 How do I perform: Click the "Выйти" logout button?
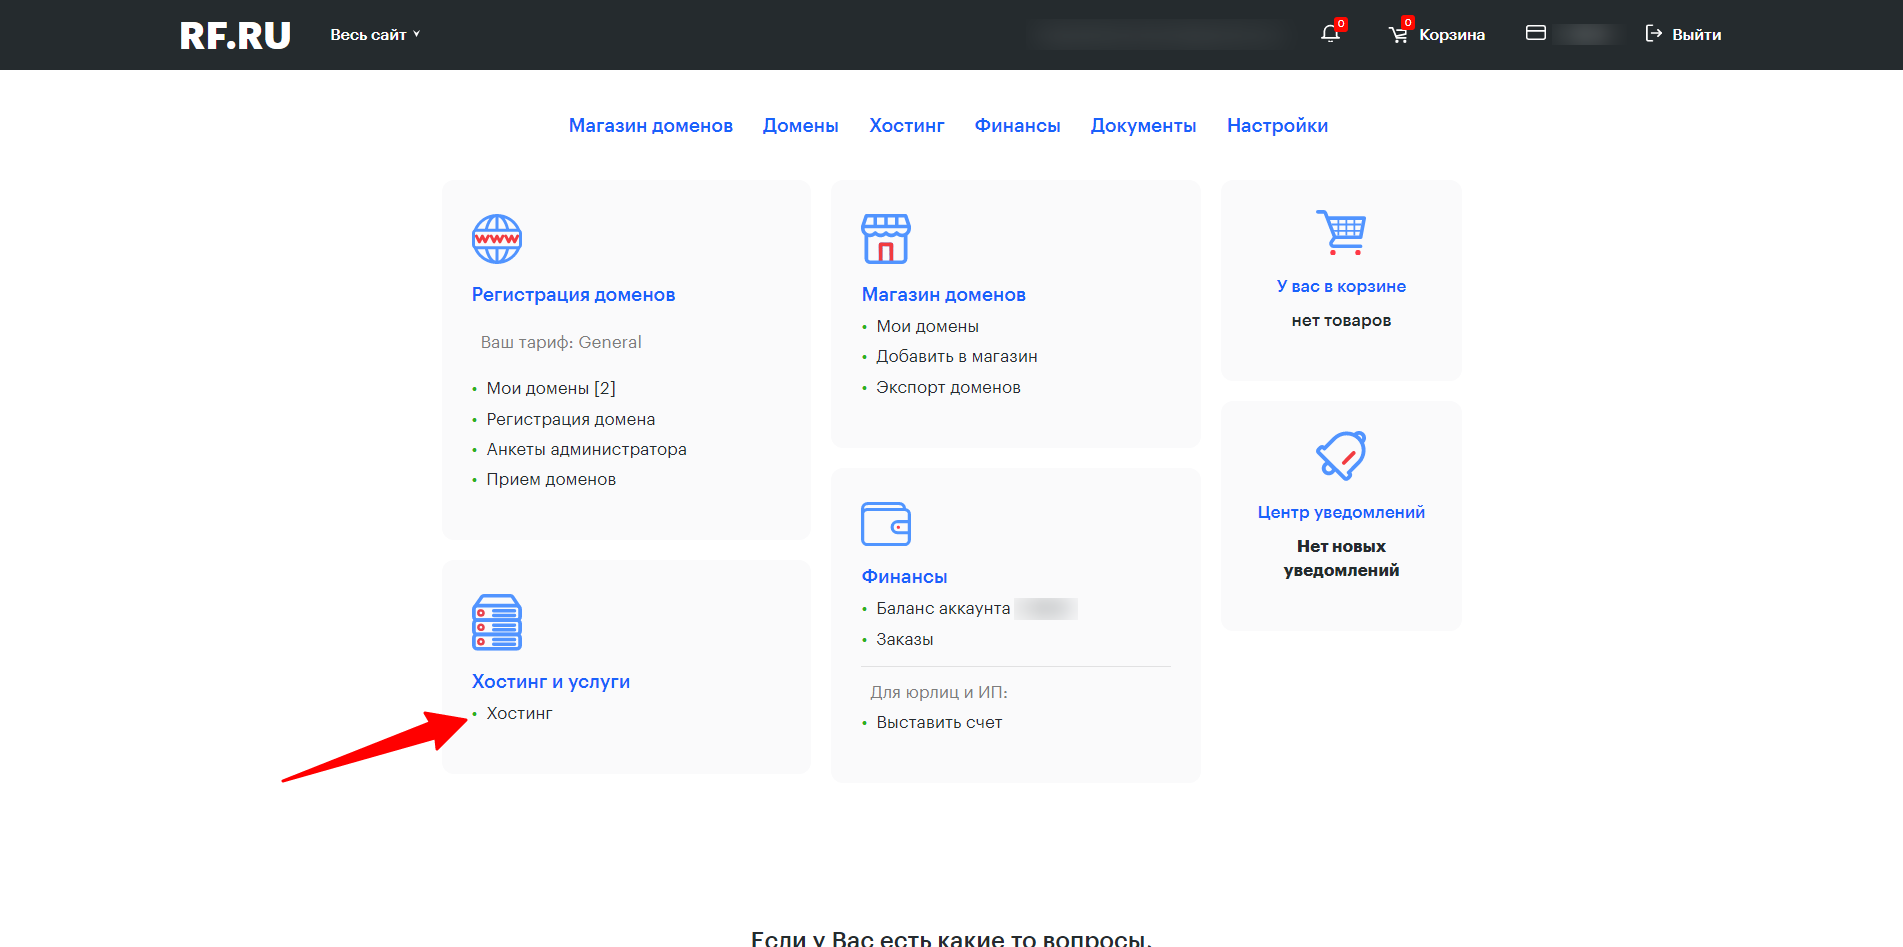(1684, 35)
